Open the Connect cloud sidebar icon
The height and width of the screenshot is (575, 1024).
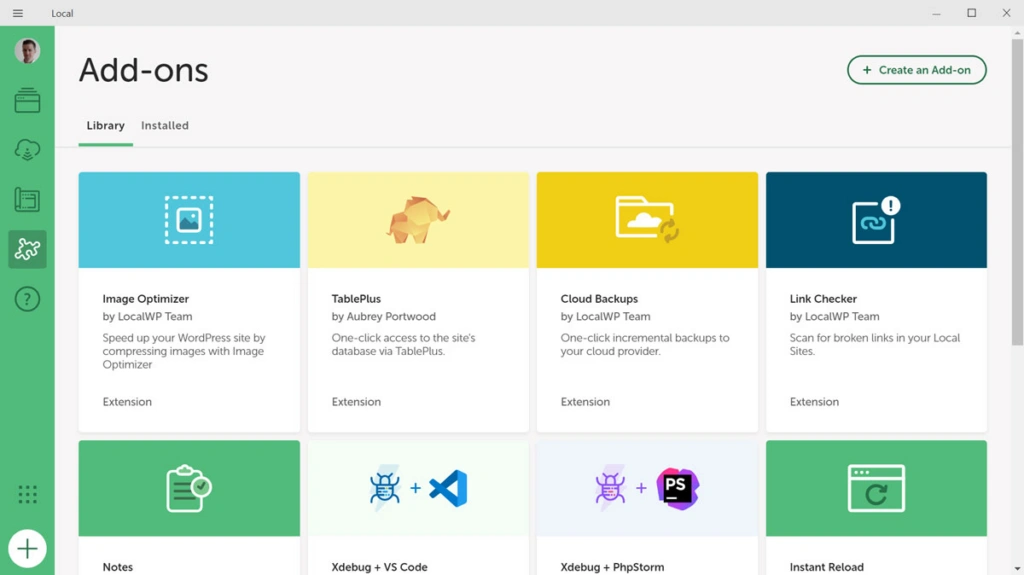click(27, 150)
